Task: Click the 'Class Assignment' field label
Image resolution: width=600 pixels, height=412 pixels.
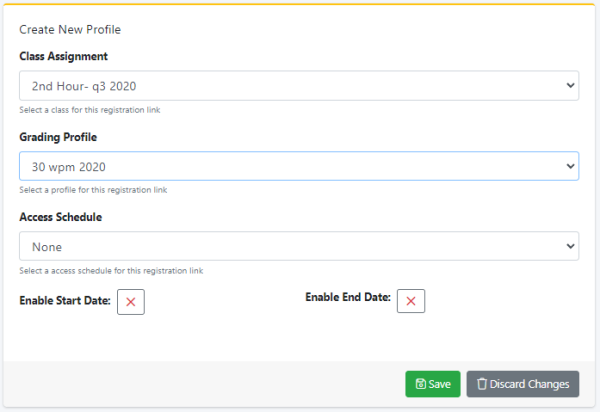Action: [64, 56]
